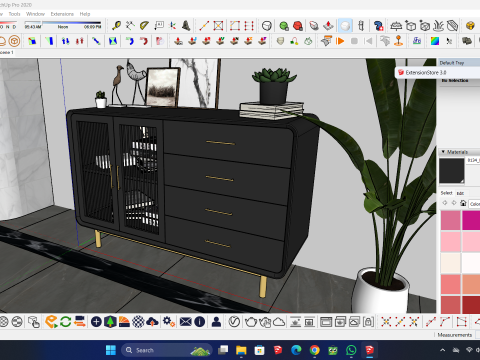Click the Windows Start button
Image resolution: width=480 pixels, height=360 pixels.
click(111, 350)
